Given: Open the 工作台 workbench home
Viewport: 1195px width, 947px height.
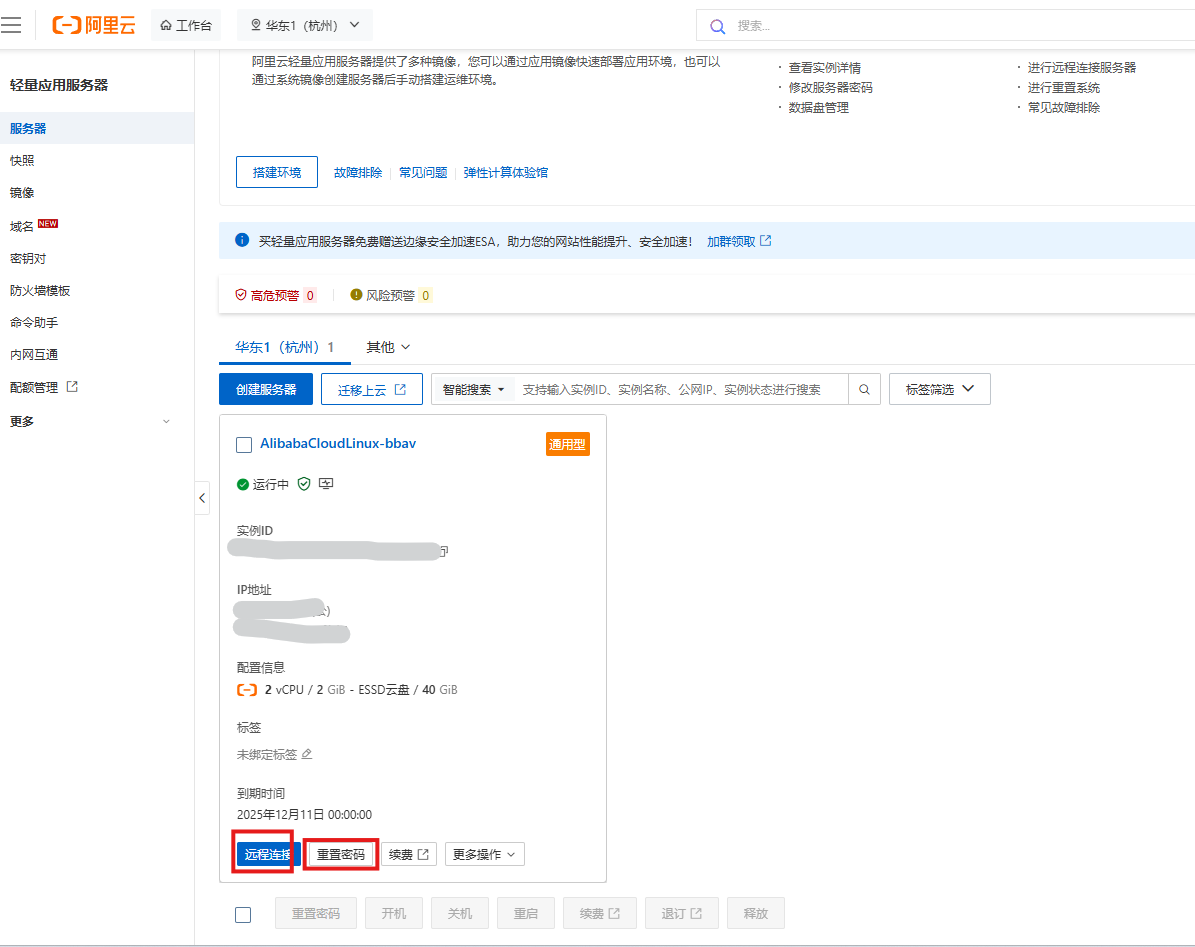Looking at the screenshot, I should [186, 25].
